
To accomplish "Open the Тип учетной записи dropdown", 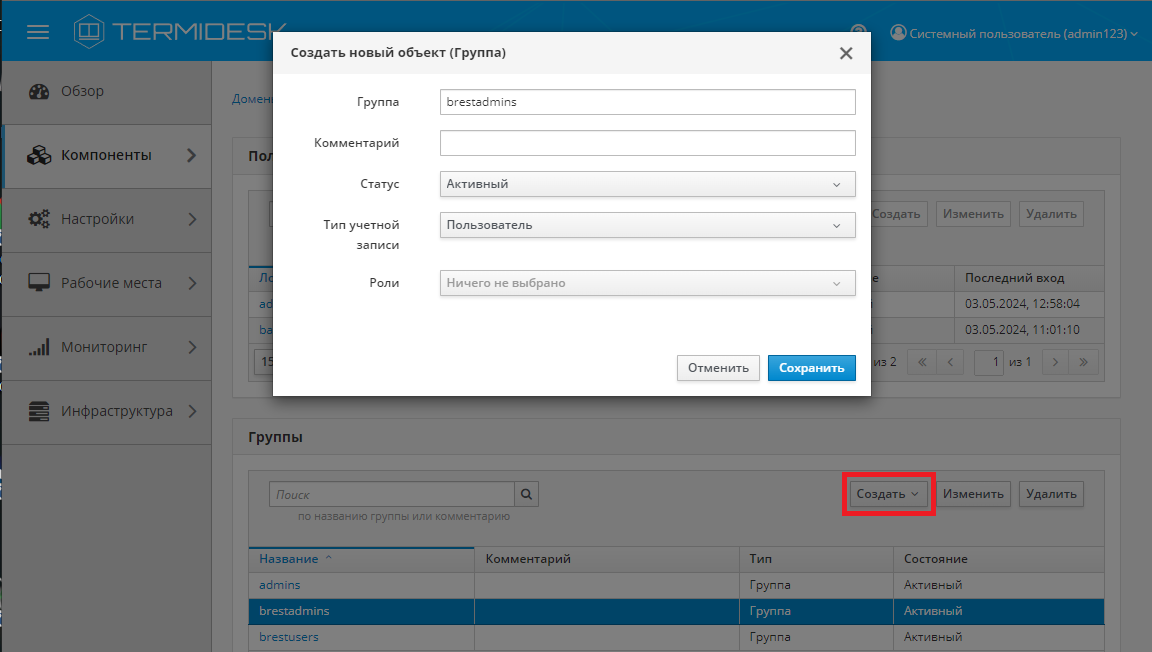I will [647, 225].
